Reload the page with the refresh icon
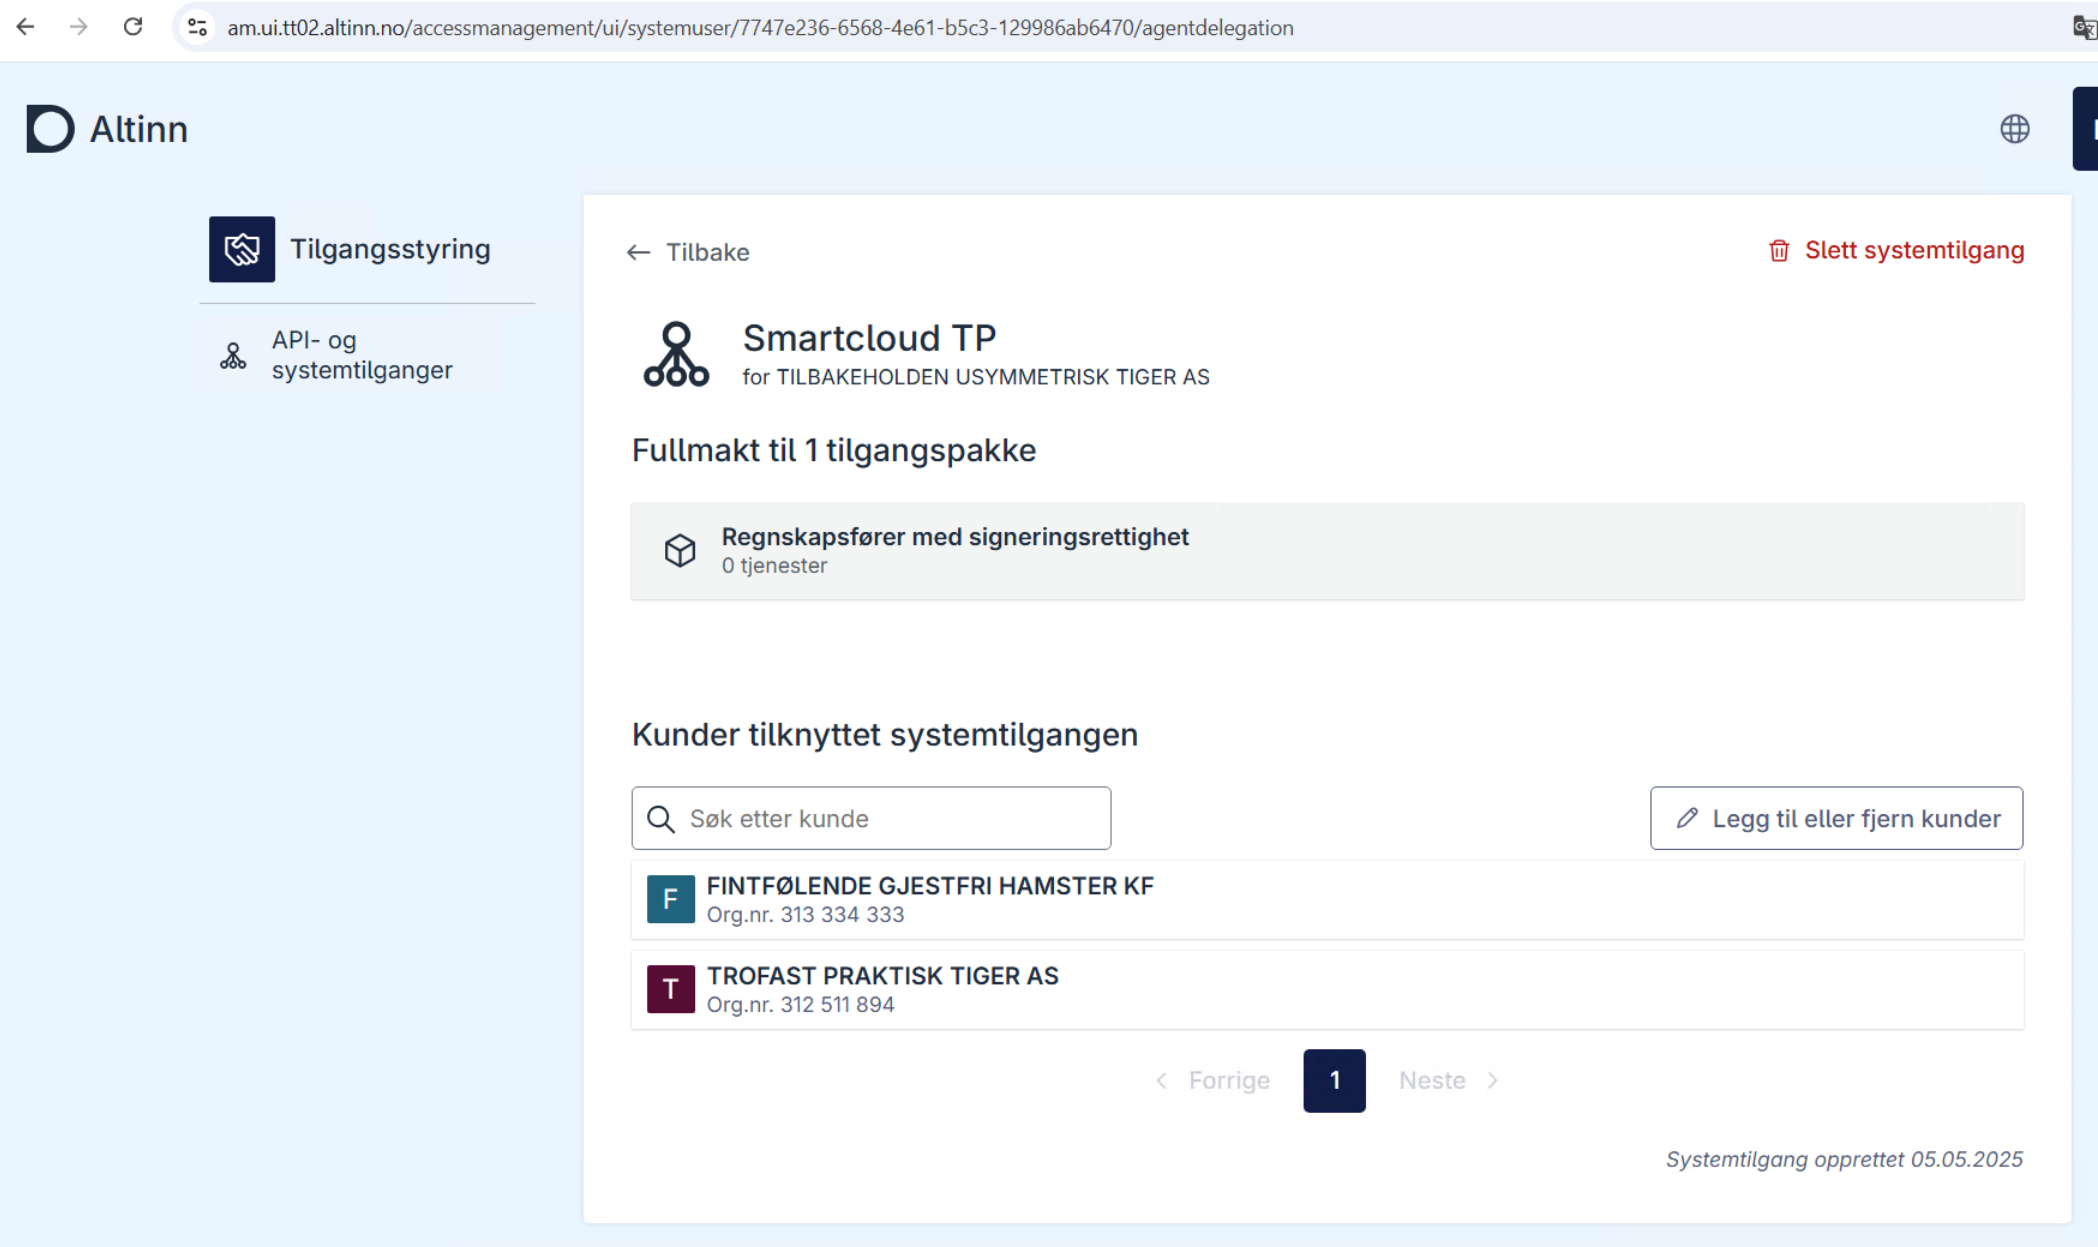This screenshot has width=2098, height=1247. [133, 27]
